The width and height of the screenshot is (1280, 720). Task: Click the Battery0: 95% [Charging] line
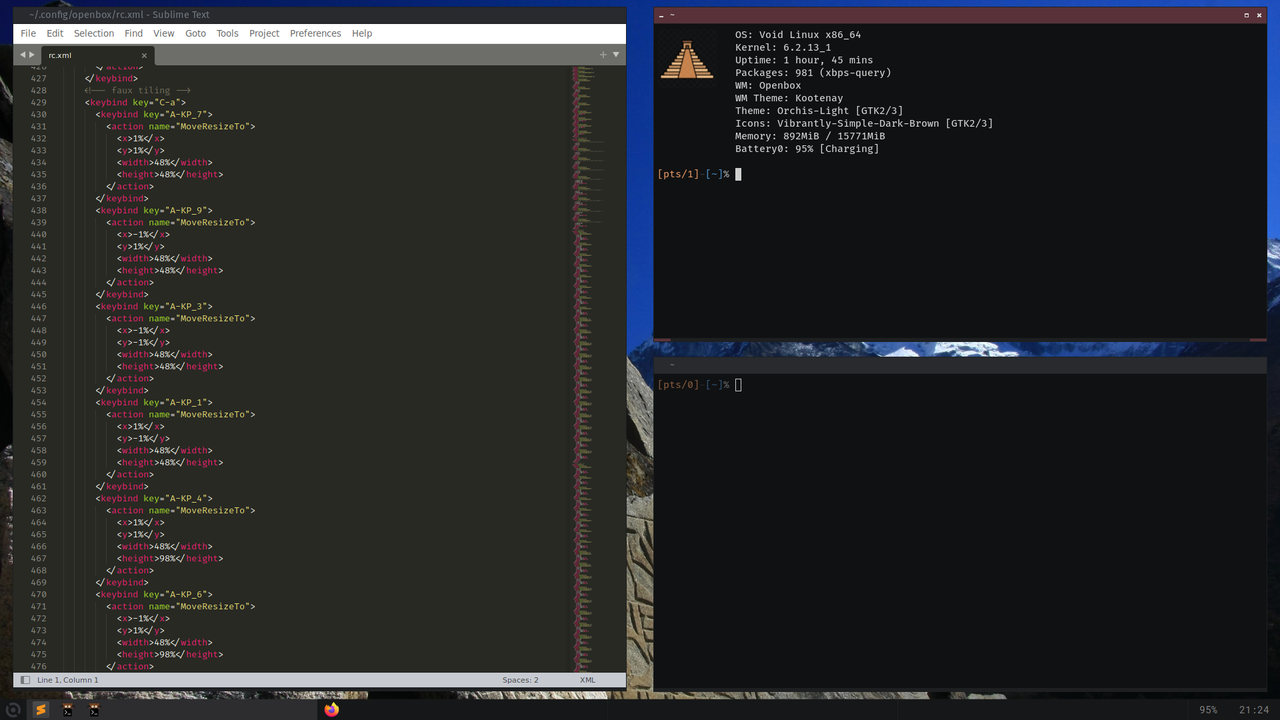click(x=807, y=149)
